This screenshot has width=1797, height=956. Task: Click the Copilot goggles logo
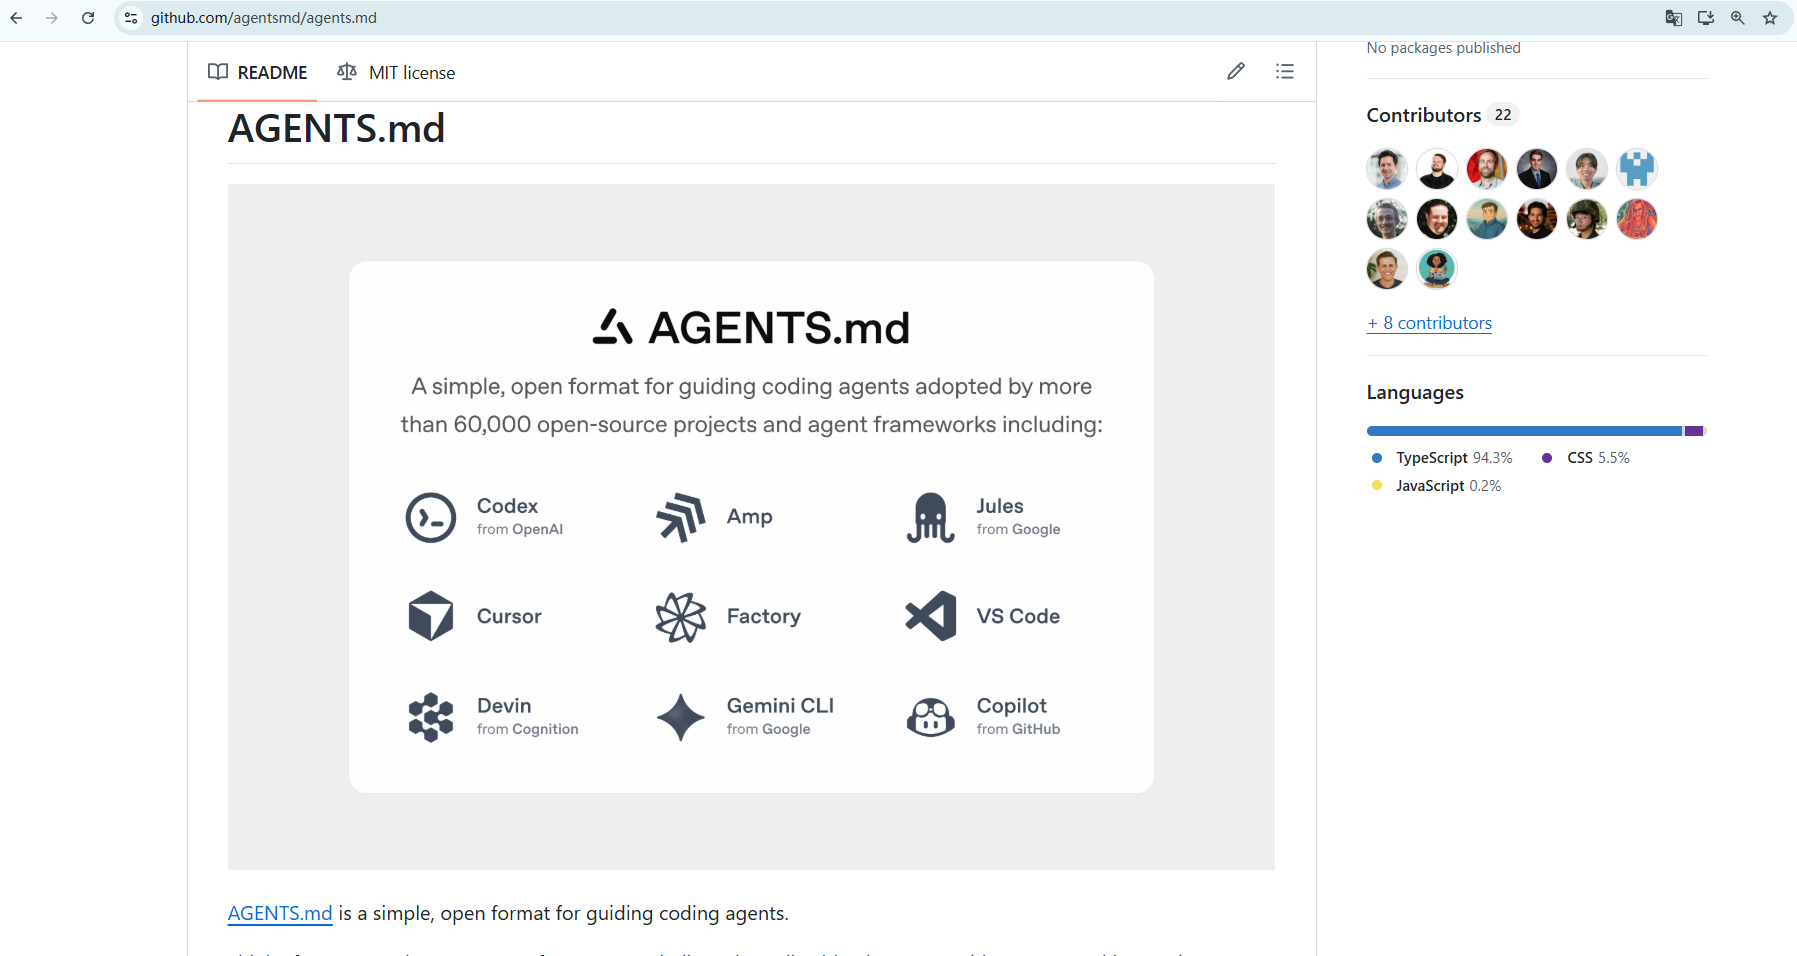[x=931, y=717]
